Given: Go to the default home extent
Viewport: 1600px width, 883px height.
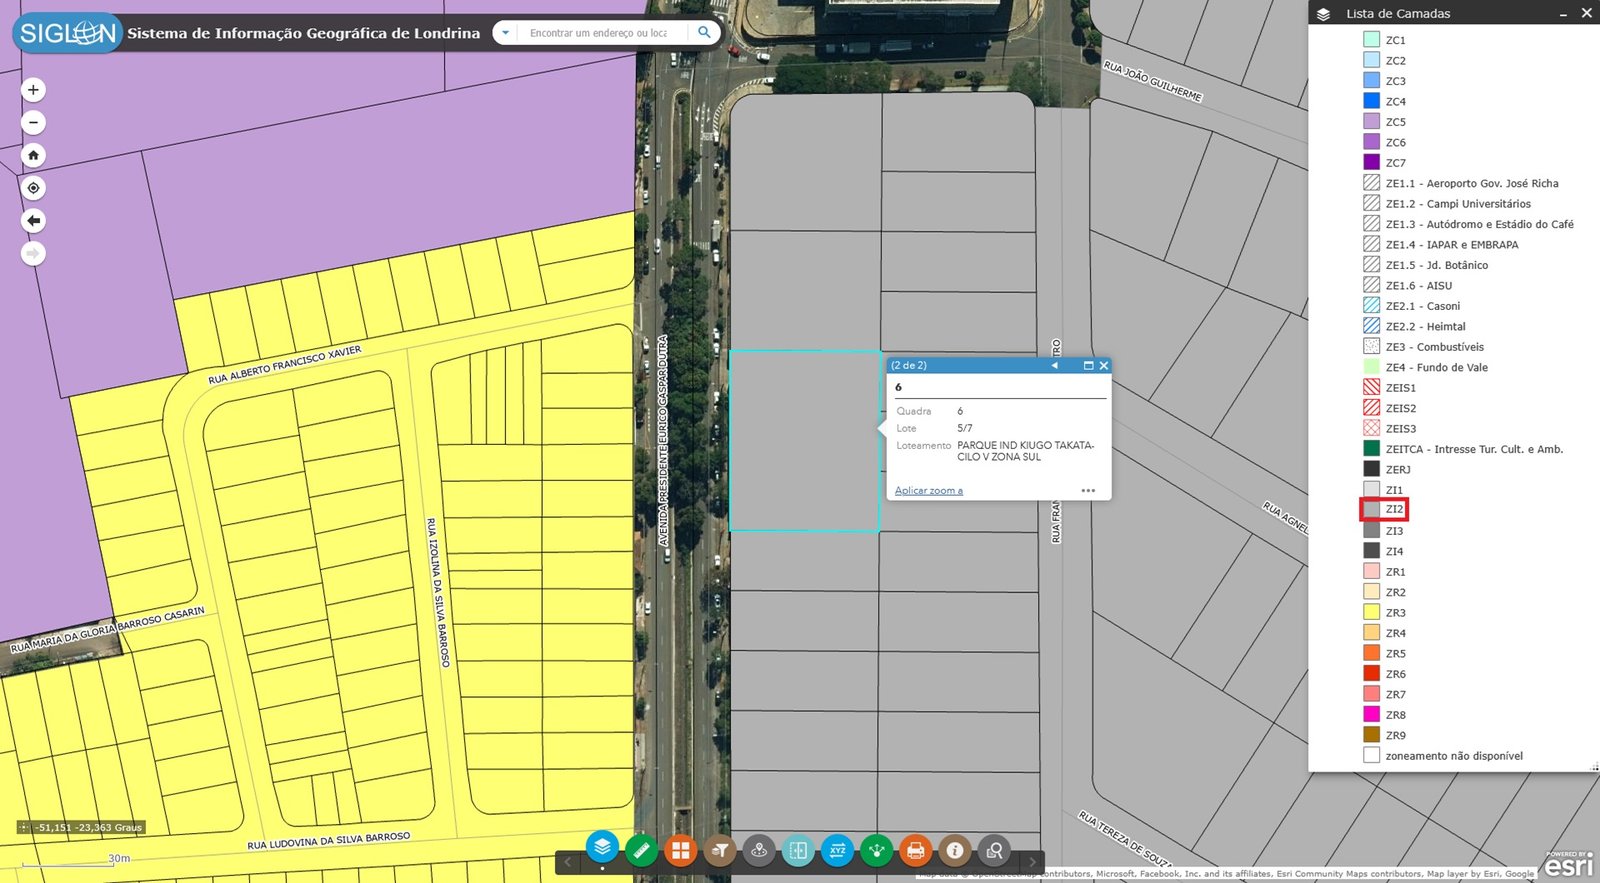Looking at the screenshot, I should click(33, 155).
